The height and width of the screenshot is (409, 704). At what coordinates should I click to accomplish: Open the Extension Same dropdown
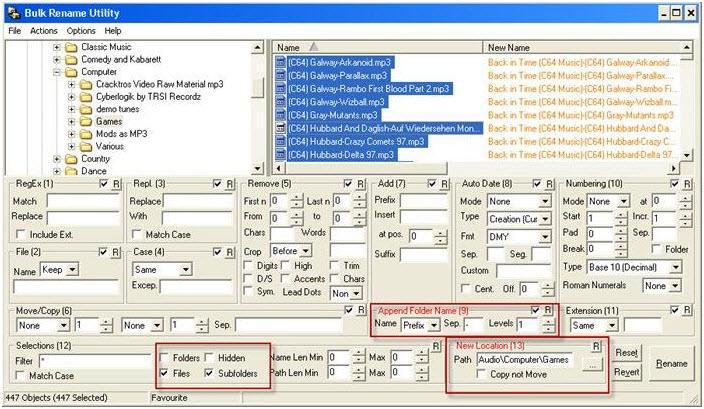click(x=612, y=325)
